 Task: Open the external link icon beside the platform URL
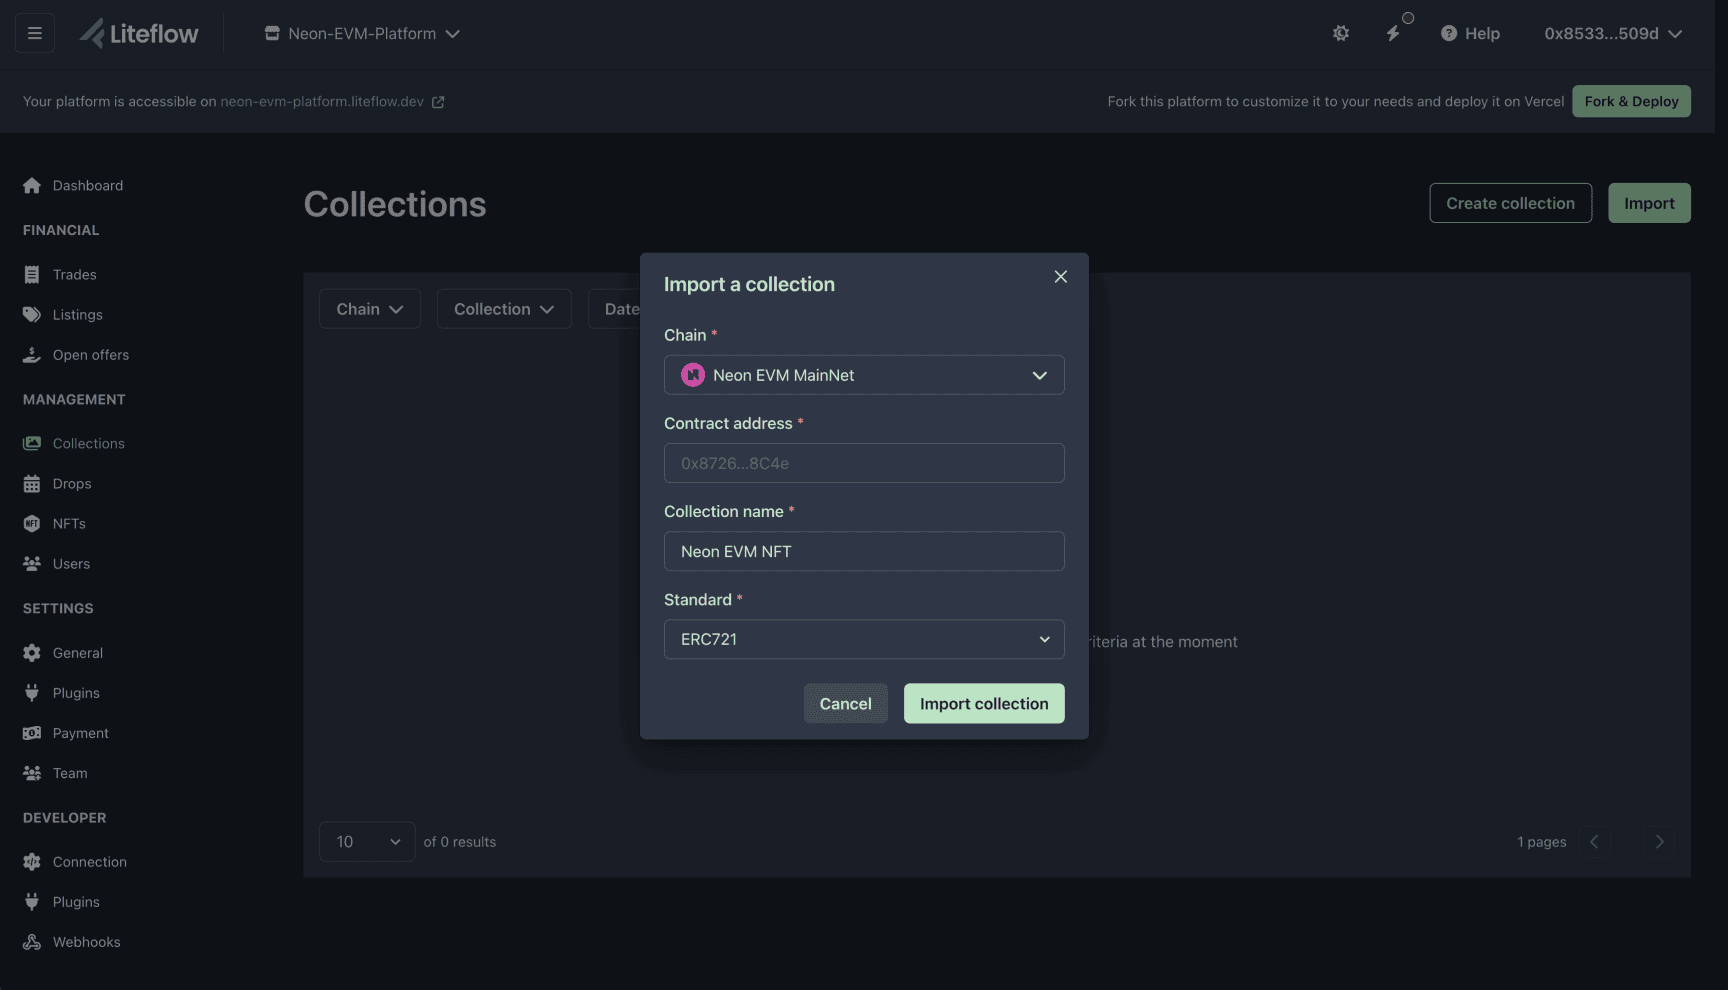click(438, 101)
